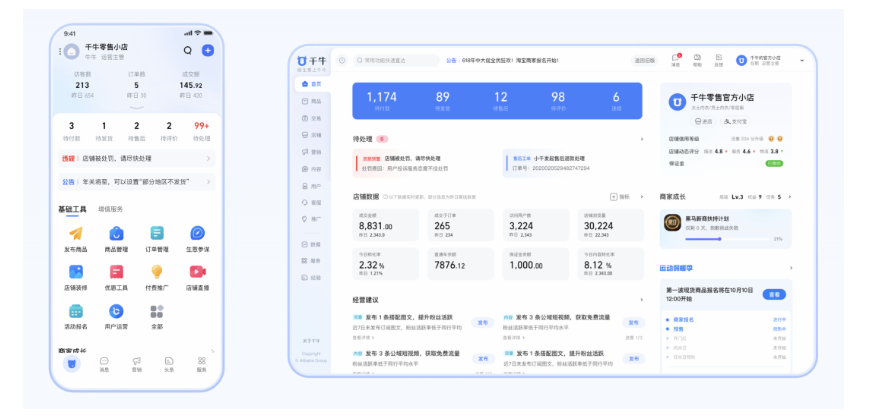This screenshot has height=419, width=880.
Task: Open 活动报名 calendar icon on mobile
Action: 76,311
